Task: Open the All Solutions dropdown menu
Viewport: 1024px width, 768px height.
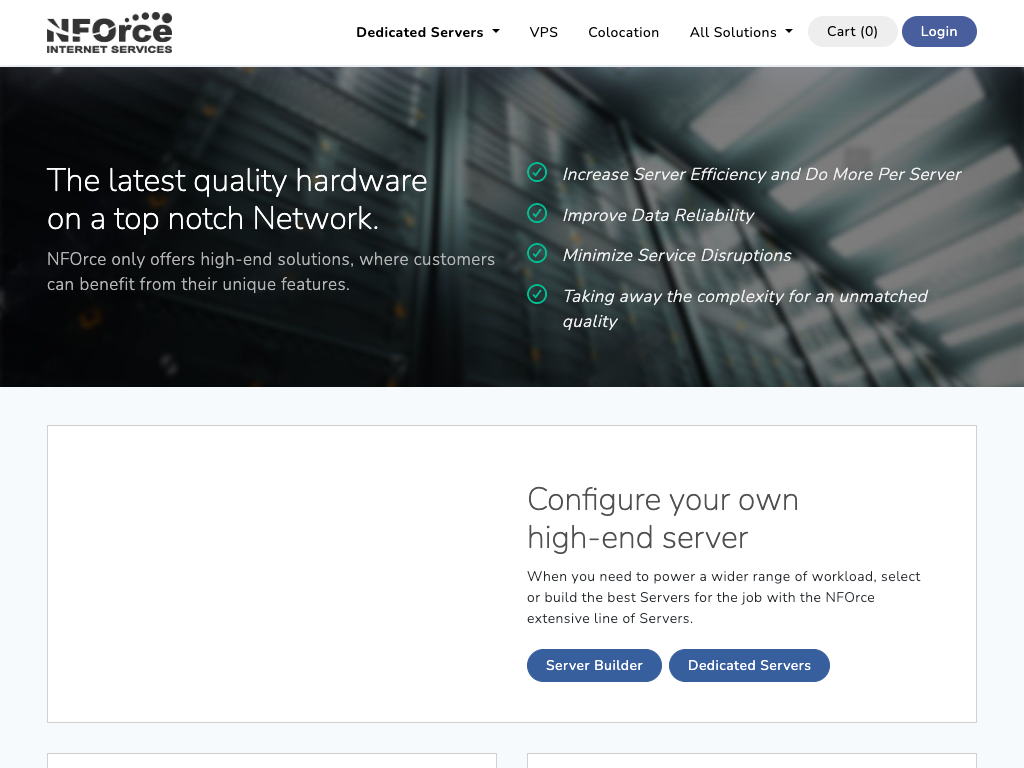Action: pyautogui.click(x=740, y=32)
